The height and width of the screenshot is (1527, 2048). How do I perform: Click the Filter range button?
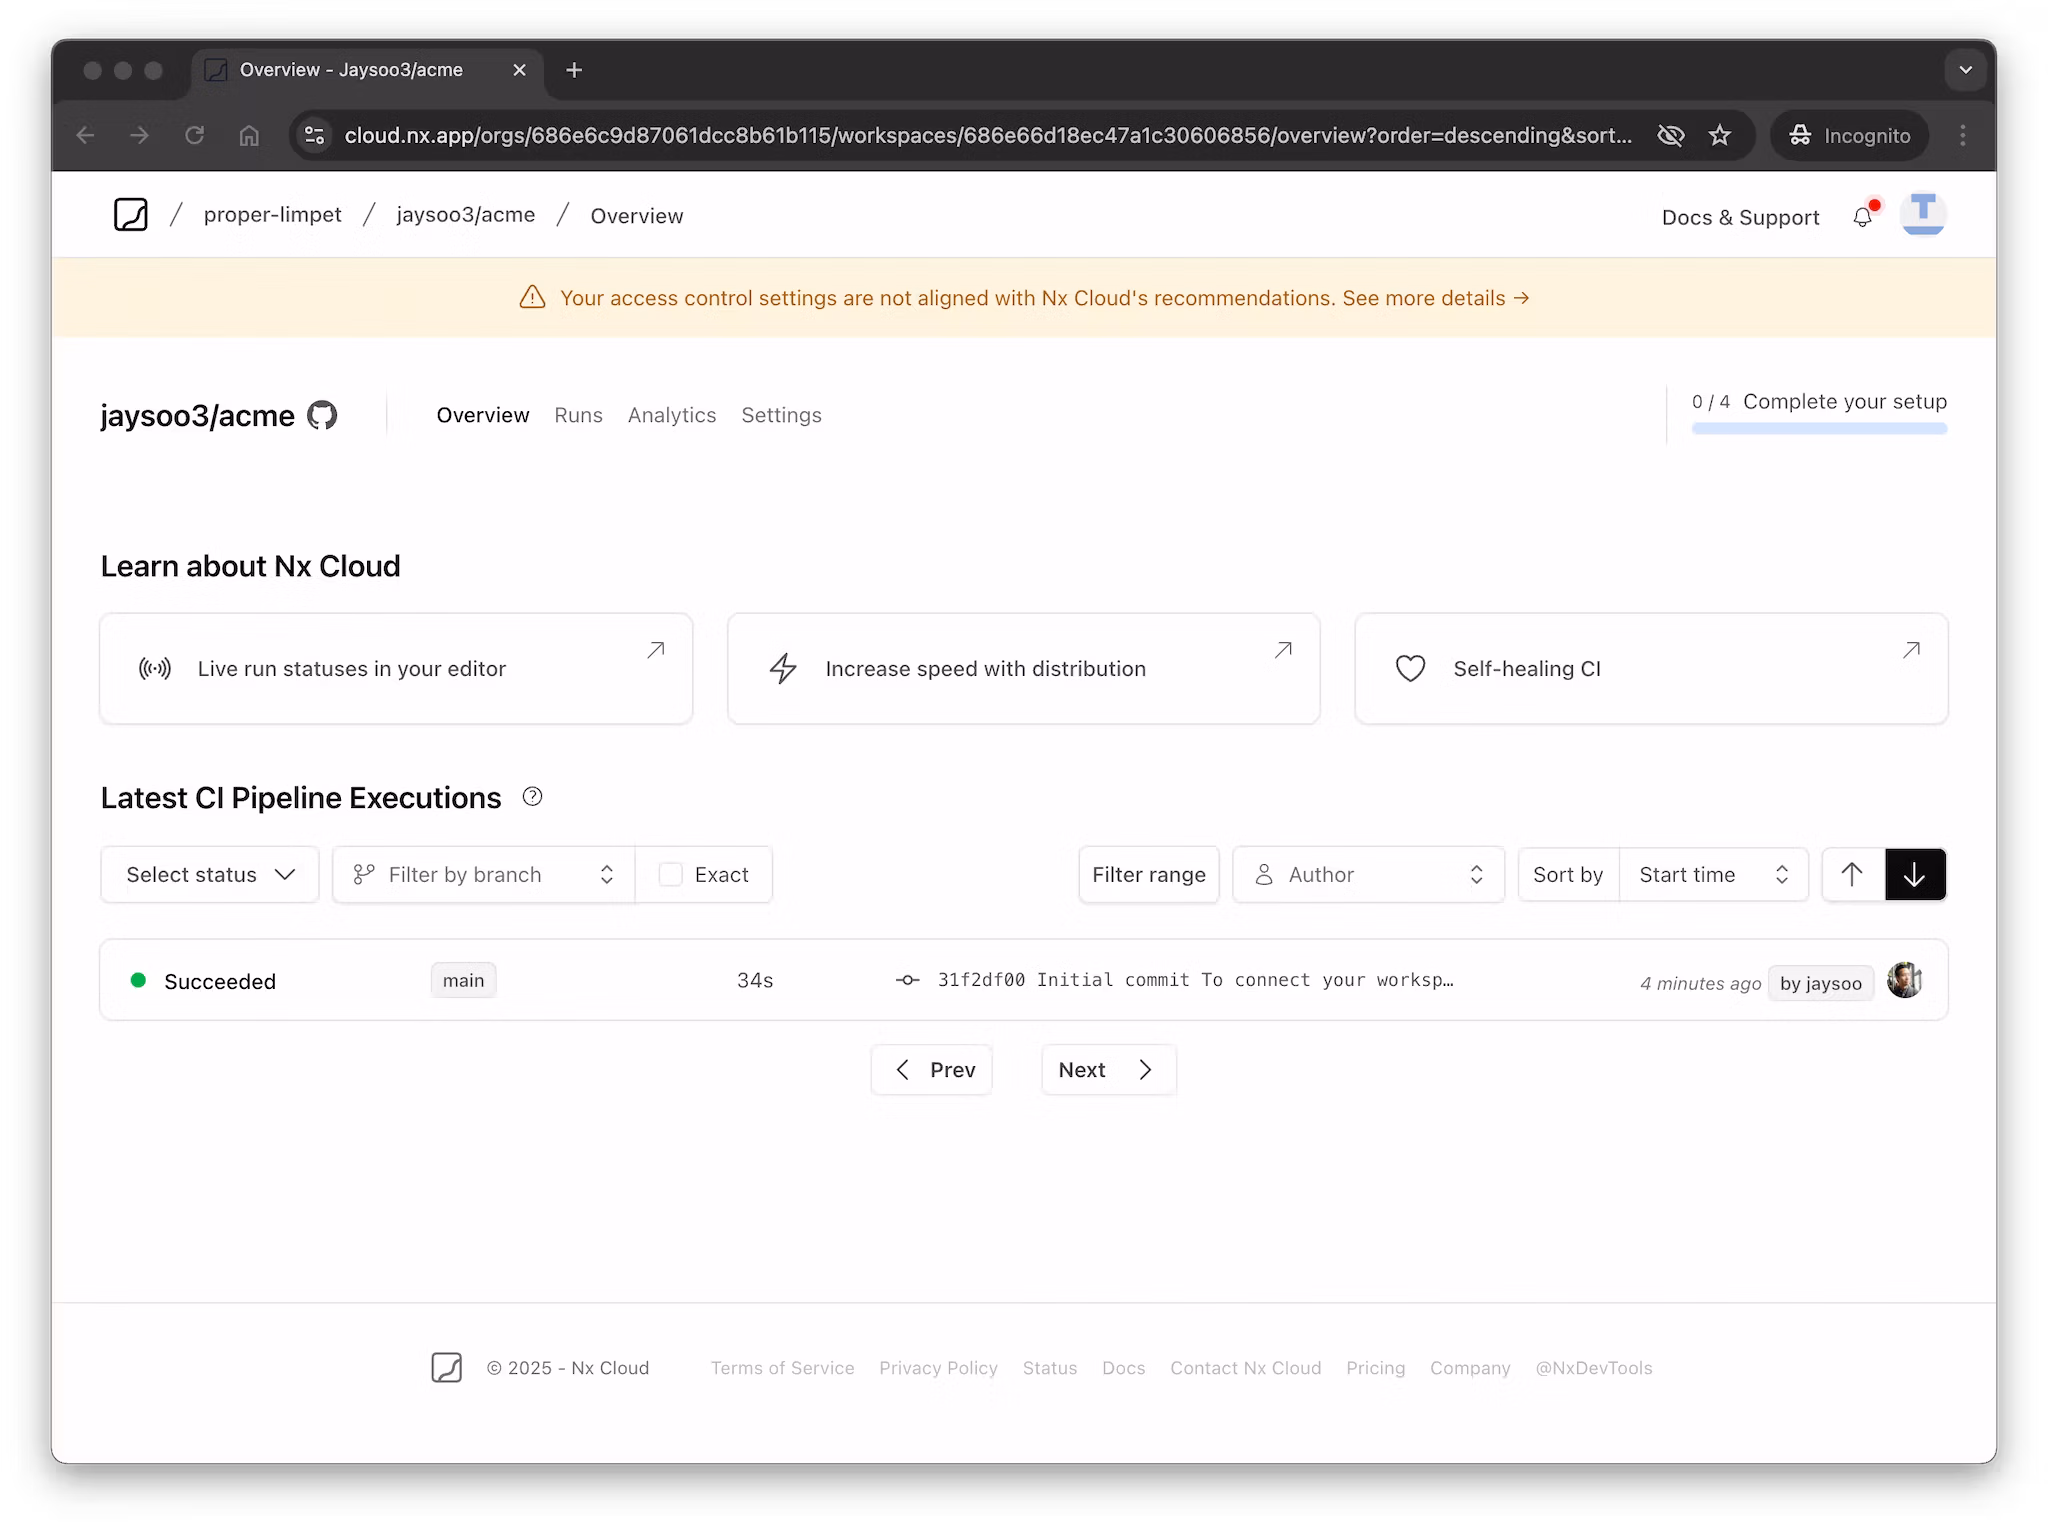[x=1148, y=875]
